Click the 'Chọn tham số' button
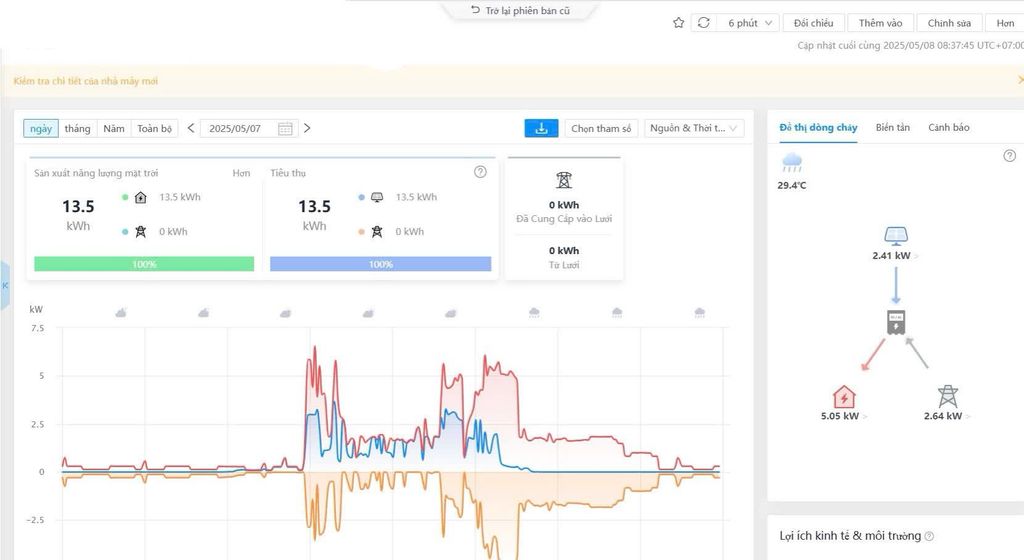The height and width of the screenshot is (560, 1024). 601,129
